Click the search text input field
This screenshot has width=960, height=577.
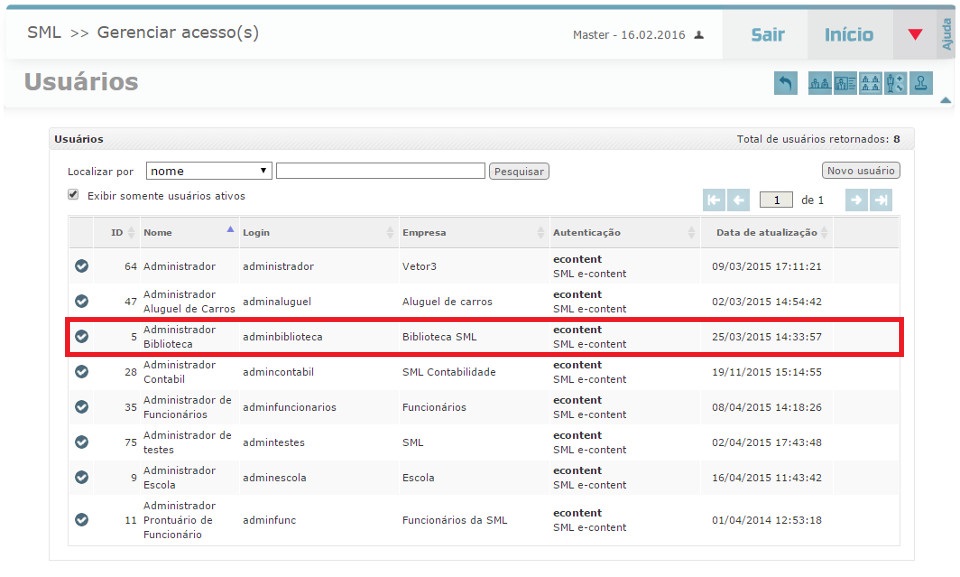(x=380, y=171)
